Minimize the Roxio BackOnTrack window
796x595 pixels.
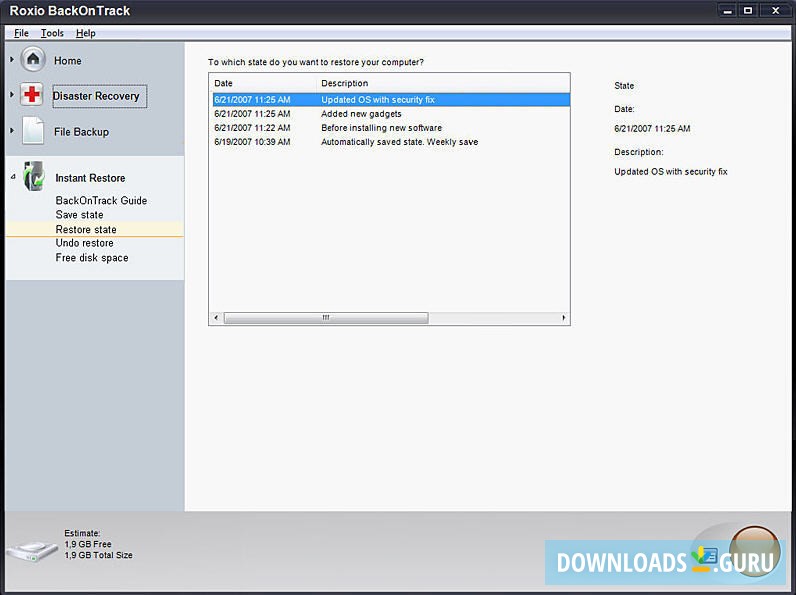pyautogui.click(x=727, y=11)
